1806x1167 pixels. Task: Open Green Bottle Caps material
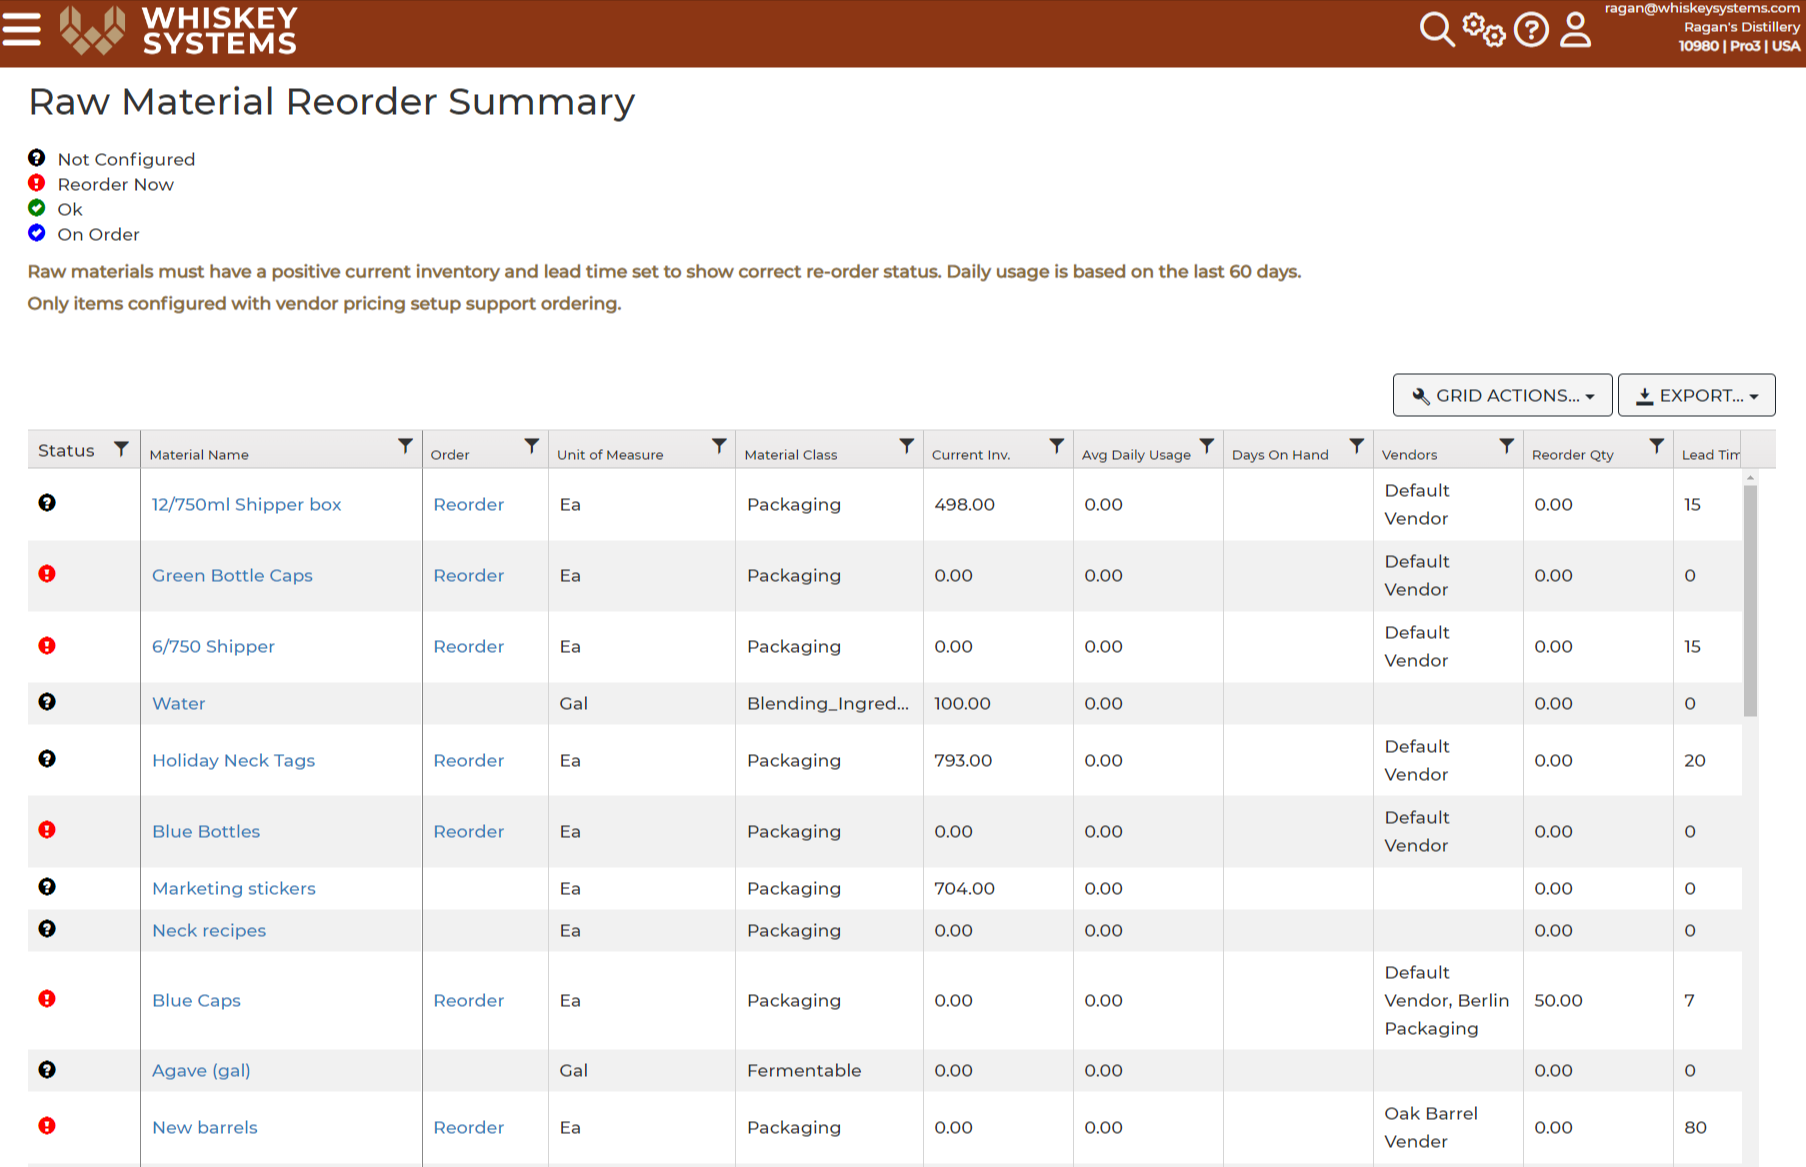[x=232, y=576]
